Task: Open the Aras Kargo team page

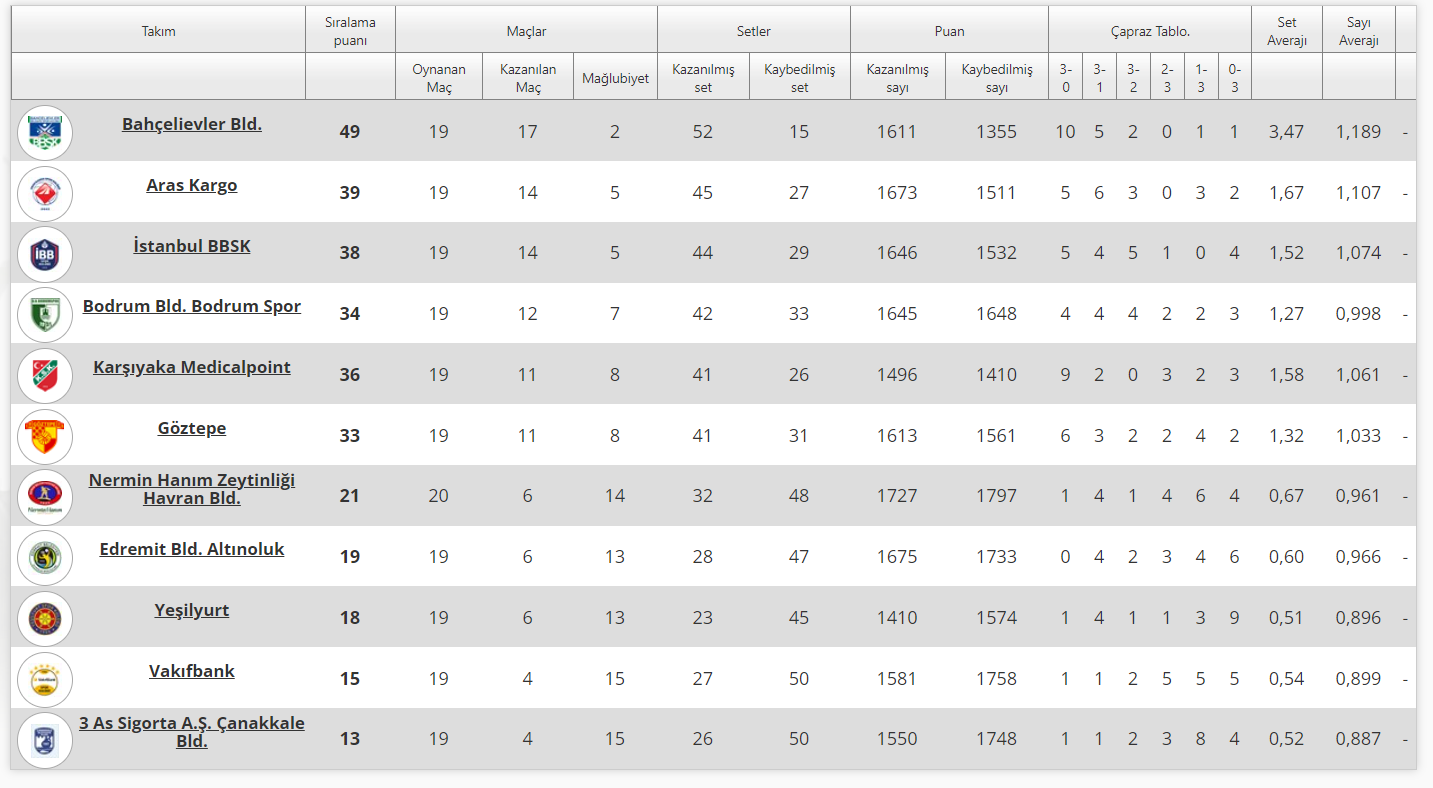Action: tap(192, 185)
